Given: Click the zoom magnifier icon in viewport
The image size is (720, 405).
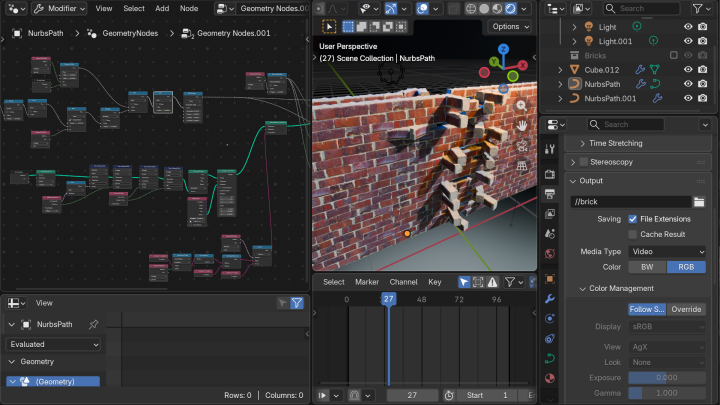Looking at the screenshot, I should pos(522,104).
